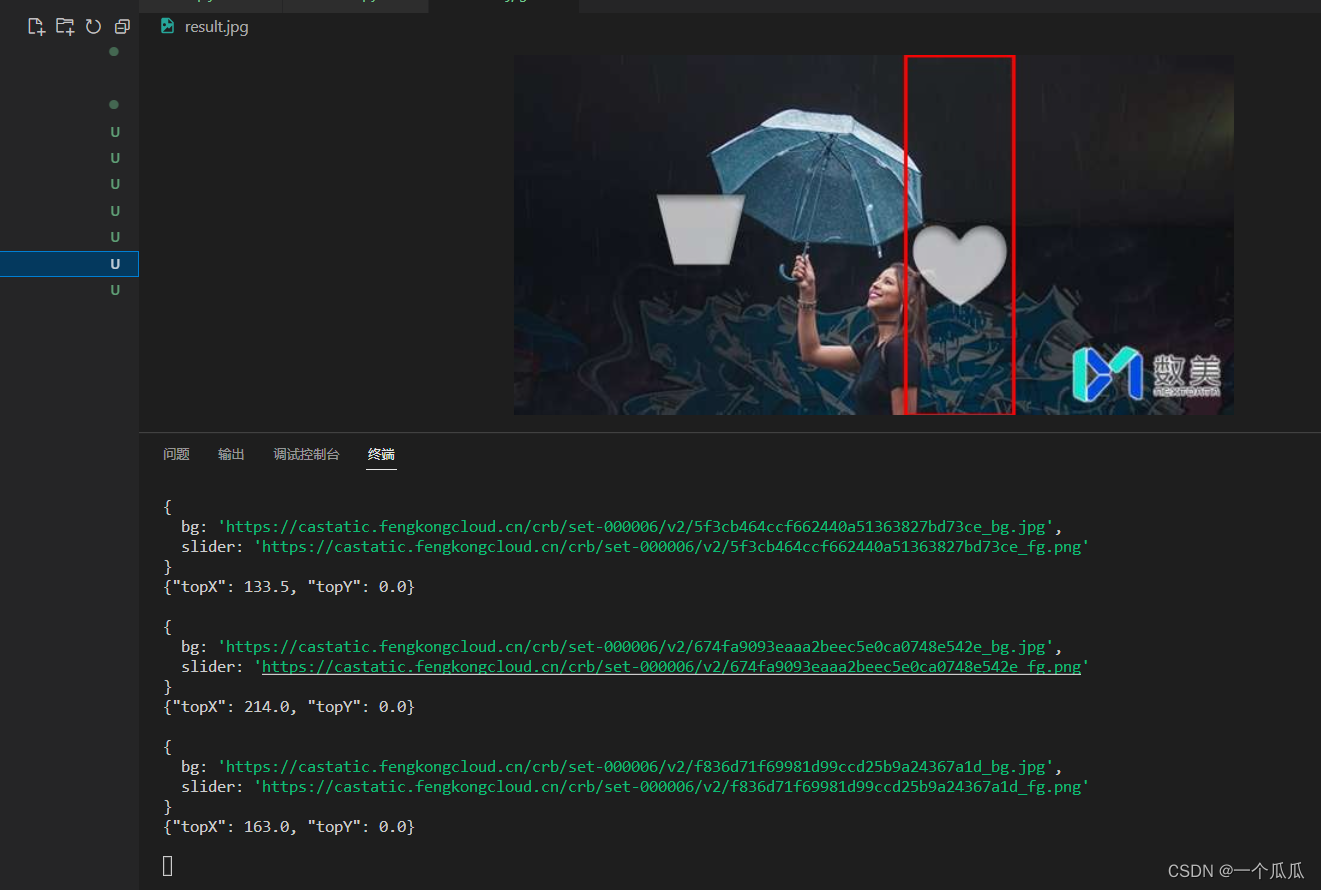This screenshot has width=1321, height=890.
Task: Click the result.jpg image preview
Action: pos(873,235)
